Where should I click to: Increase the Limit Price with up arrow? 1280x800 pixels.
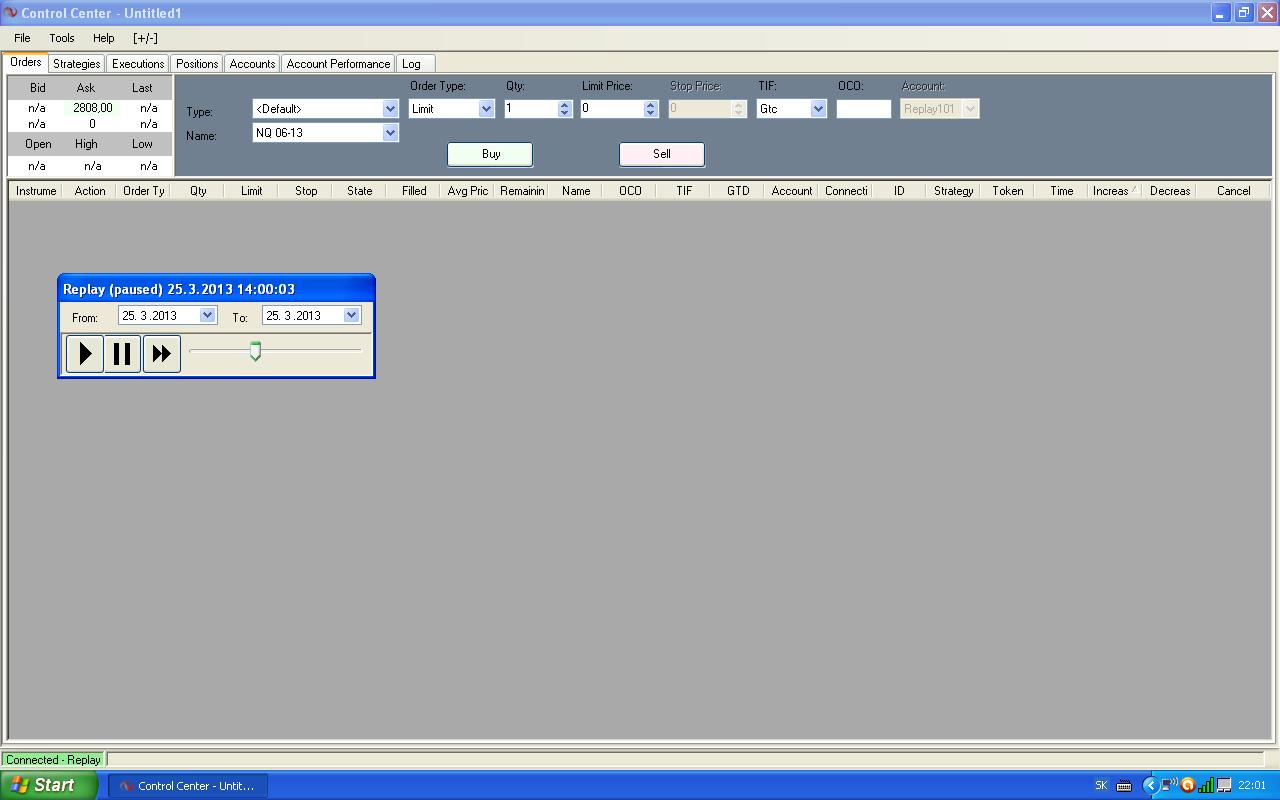click(650, 104)
